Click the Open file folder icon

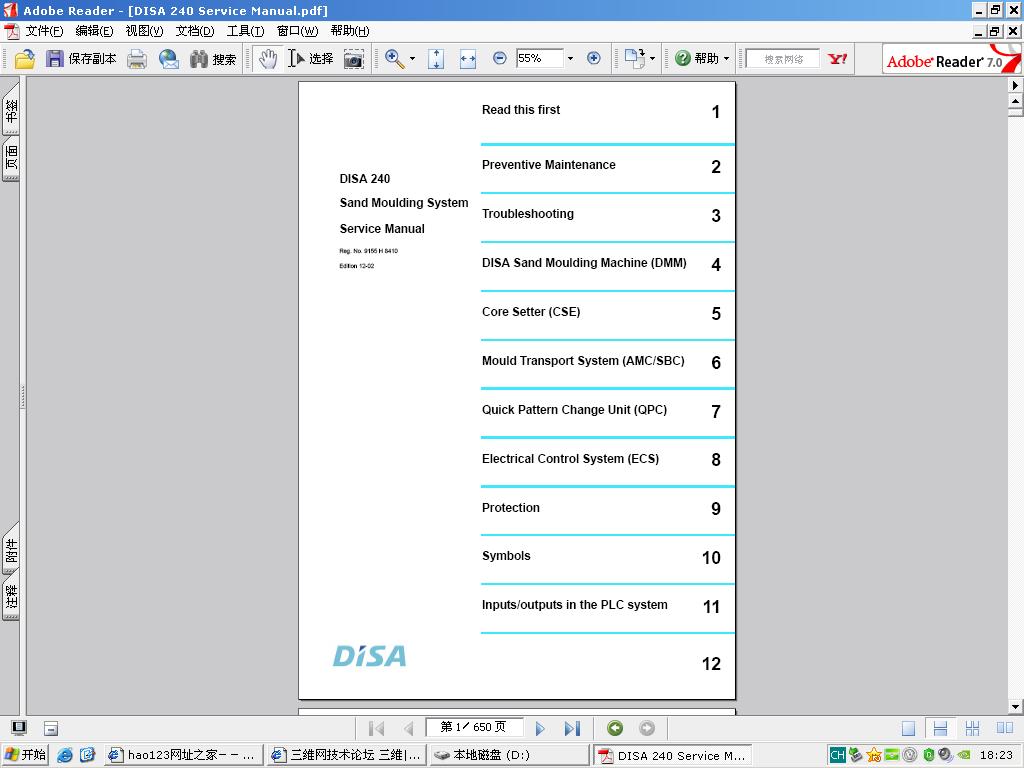click(24, 59)
